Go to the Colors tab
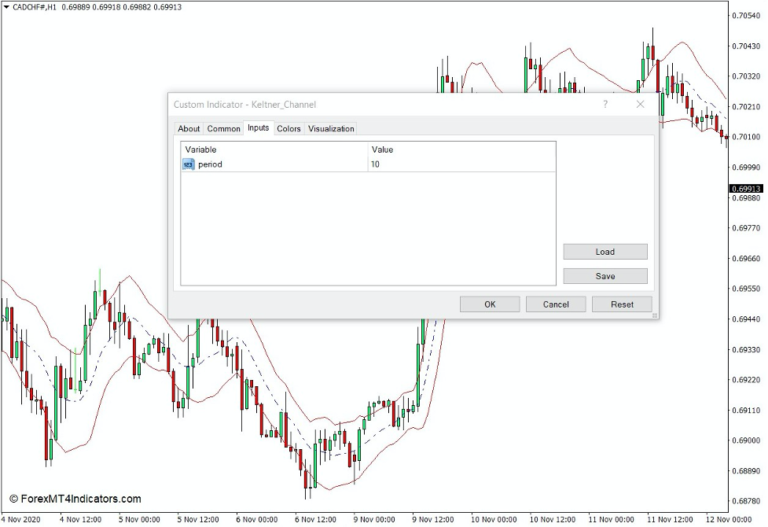Viewport: 768px width, 527px height. pos(289,129)
